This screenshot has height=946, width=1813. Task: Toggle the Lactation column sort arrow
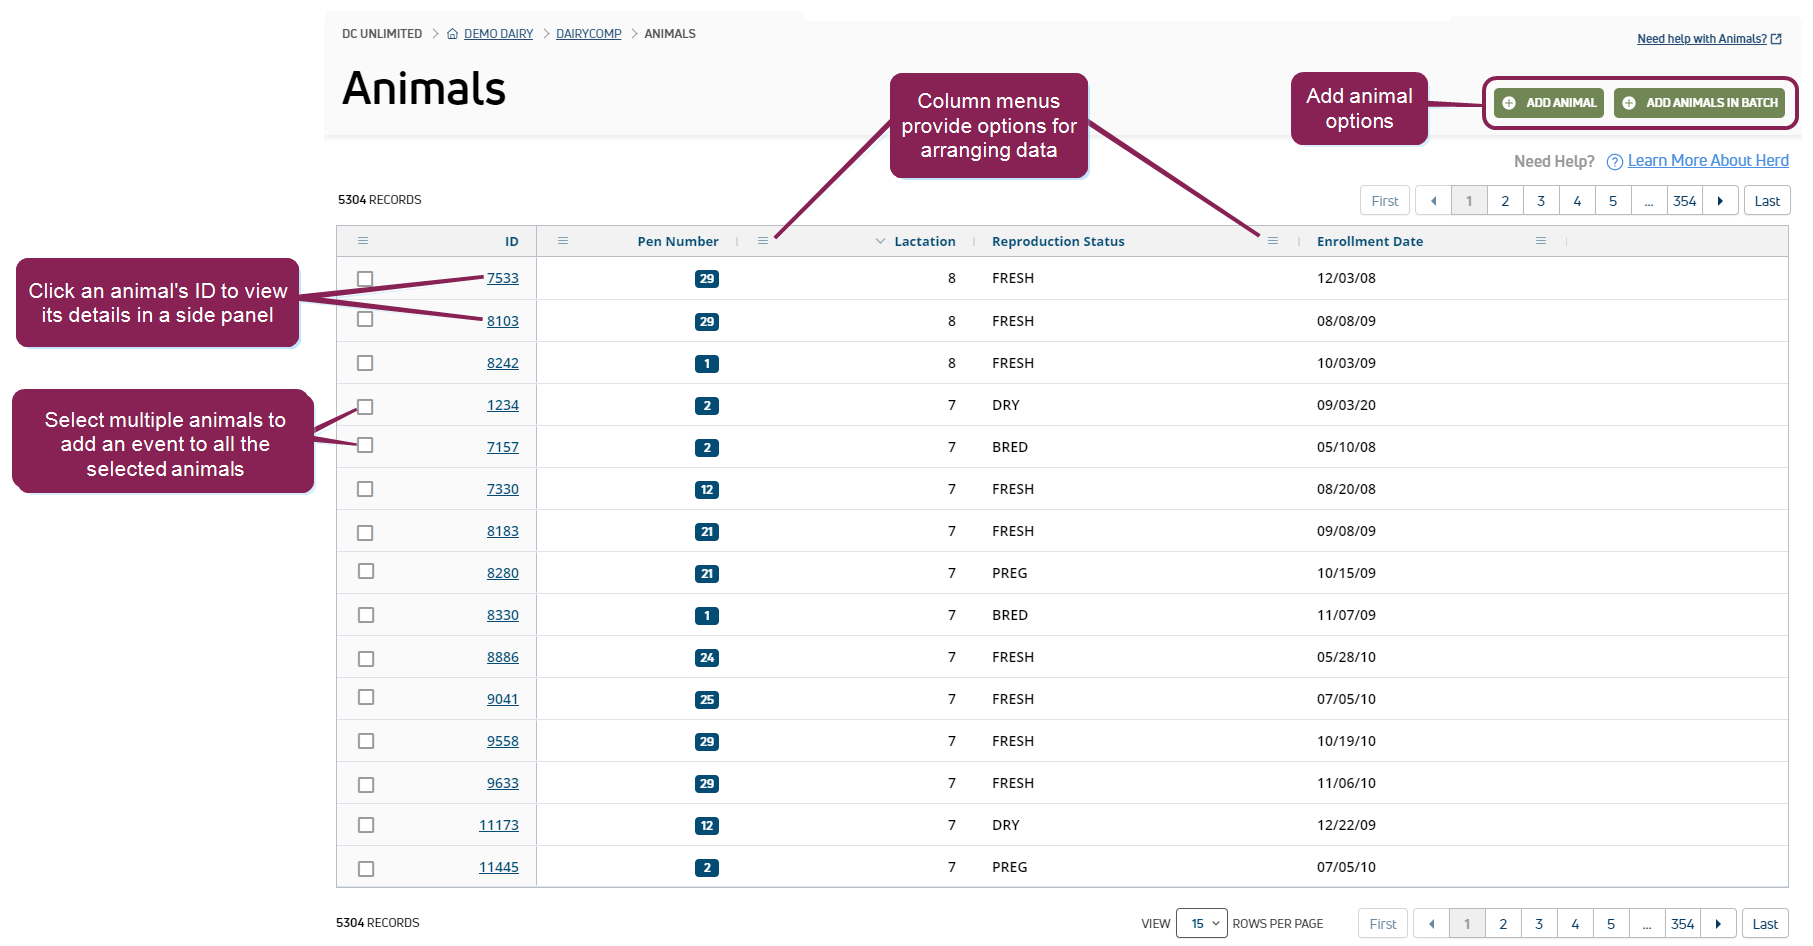pyautogui.click(x=880, y=241)
